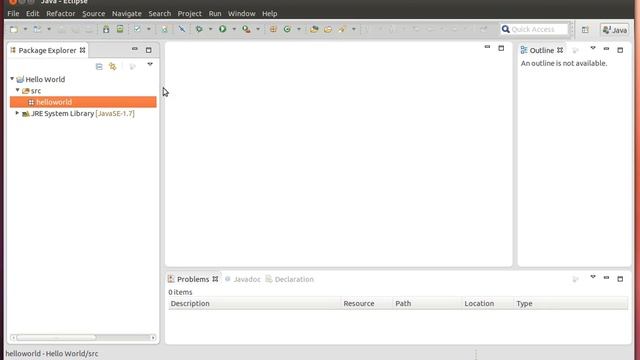Image resolution: width=640 pixels, height=360 pixels.
Task: Maximize the editor area
Action: tap(501, 48)
